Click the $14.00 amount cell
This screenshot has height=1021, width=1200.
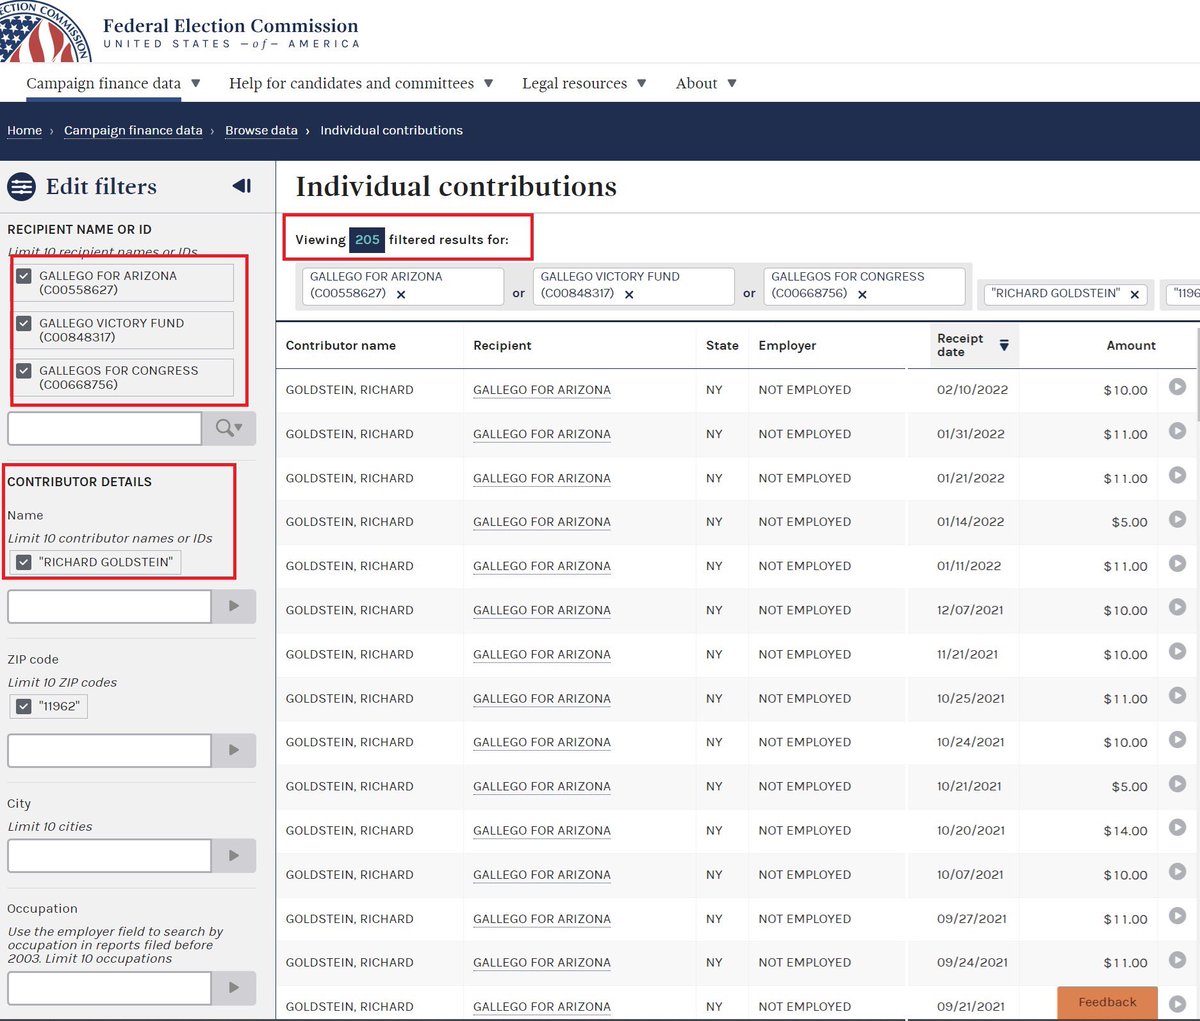click(x=1125, y=831)
